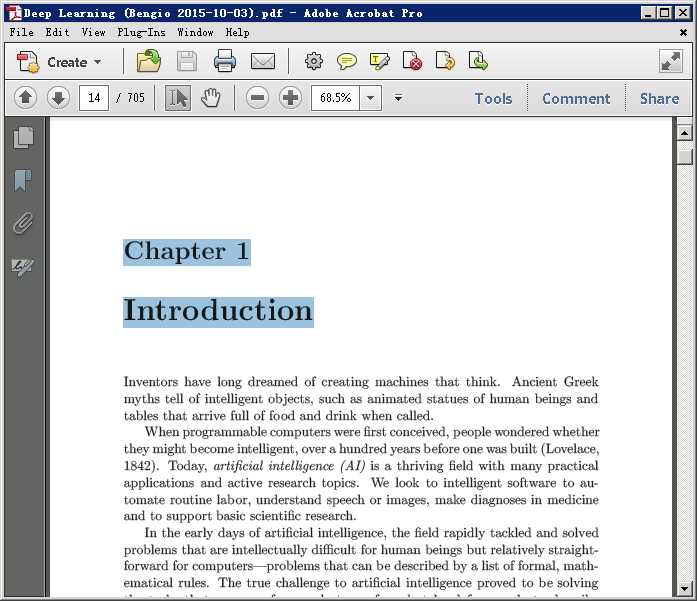Open the zoom percentage dropdown
697x601 pixels.
tap(371, 98)
